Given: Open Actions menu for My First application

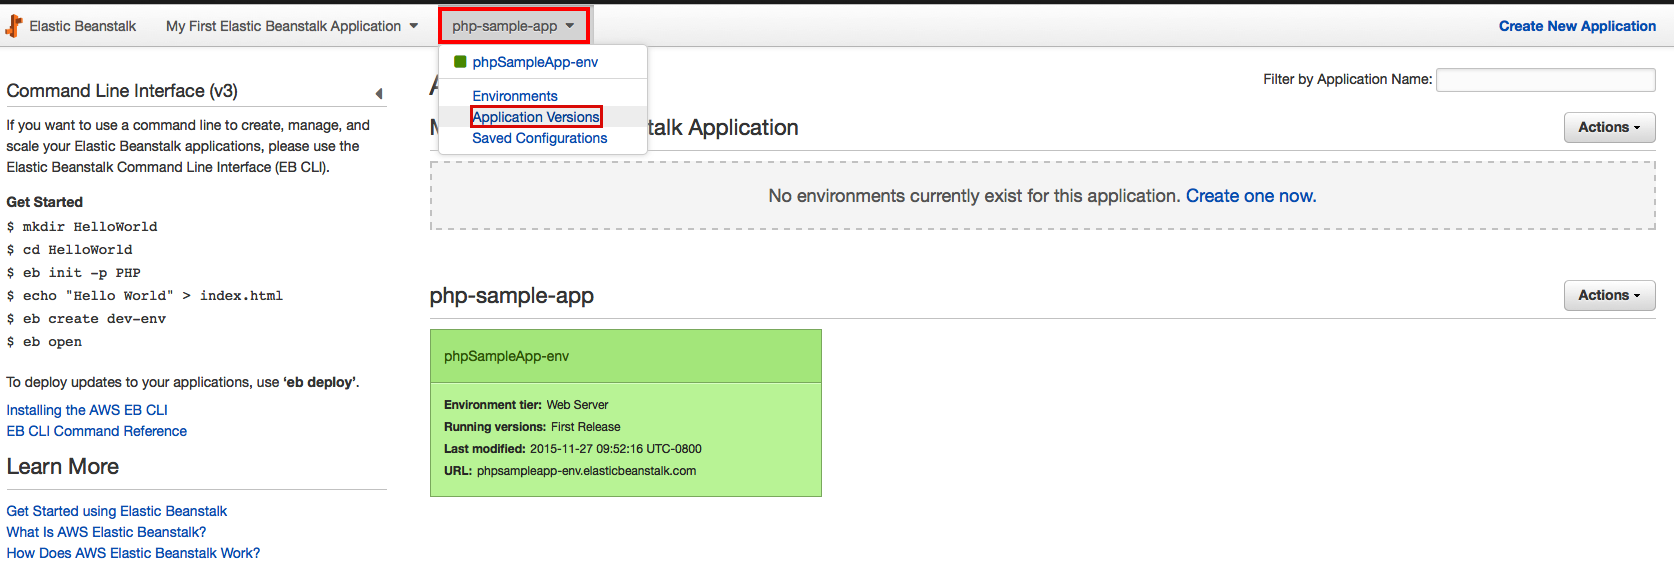Looking at the screenshot, I should [x=1609, y=127].
